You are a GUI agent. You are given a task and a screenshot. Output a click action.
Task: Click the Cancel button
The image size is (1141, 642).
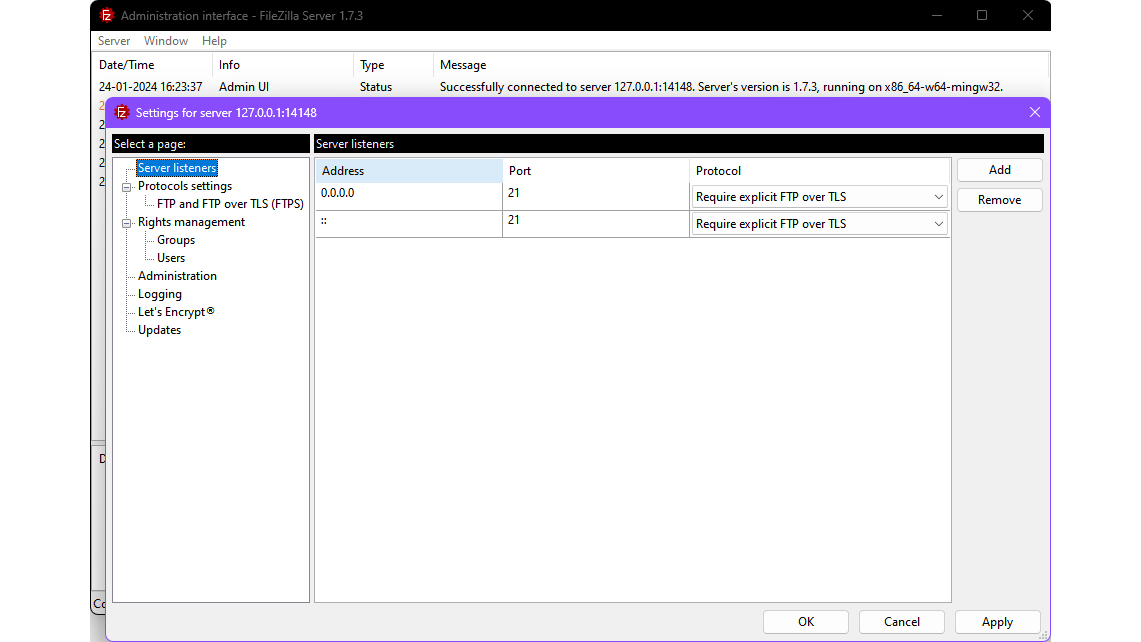902,622
